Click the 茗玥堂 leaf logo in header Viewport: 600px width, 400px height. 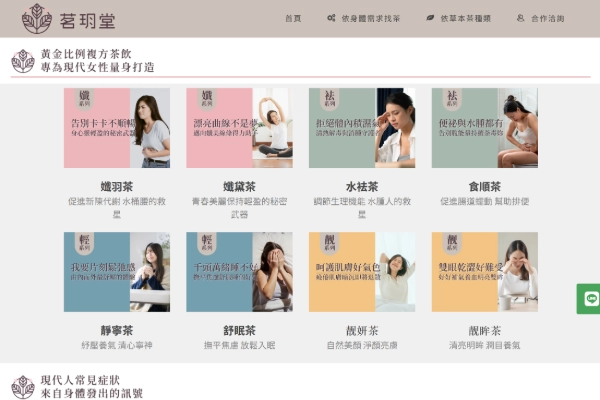(x=37, y=19)
